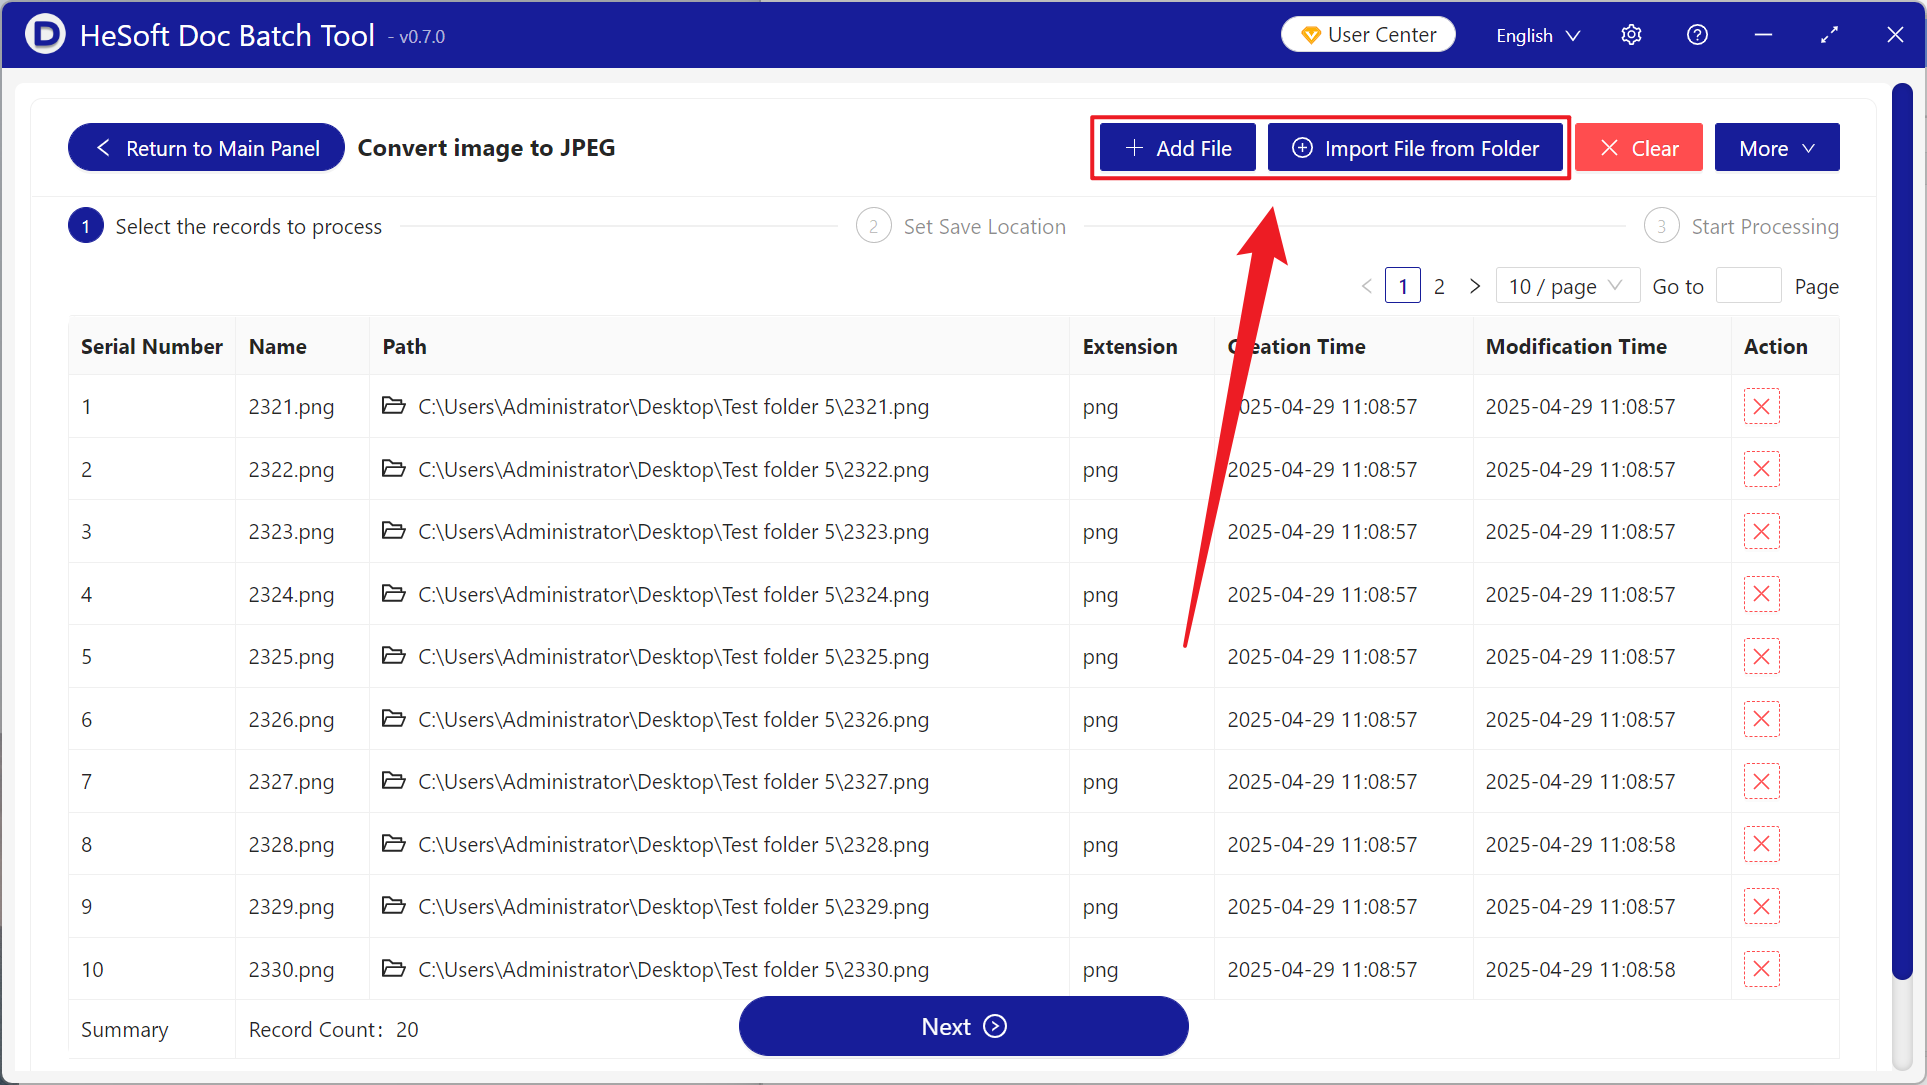The height and width of the screenshot is (1085, 1927).
Task: Click modification time 2025-04-29 11:08:58 of row 8
Action: coord(1580,845)
